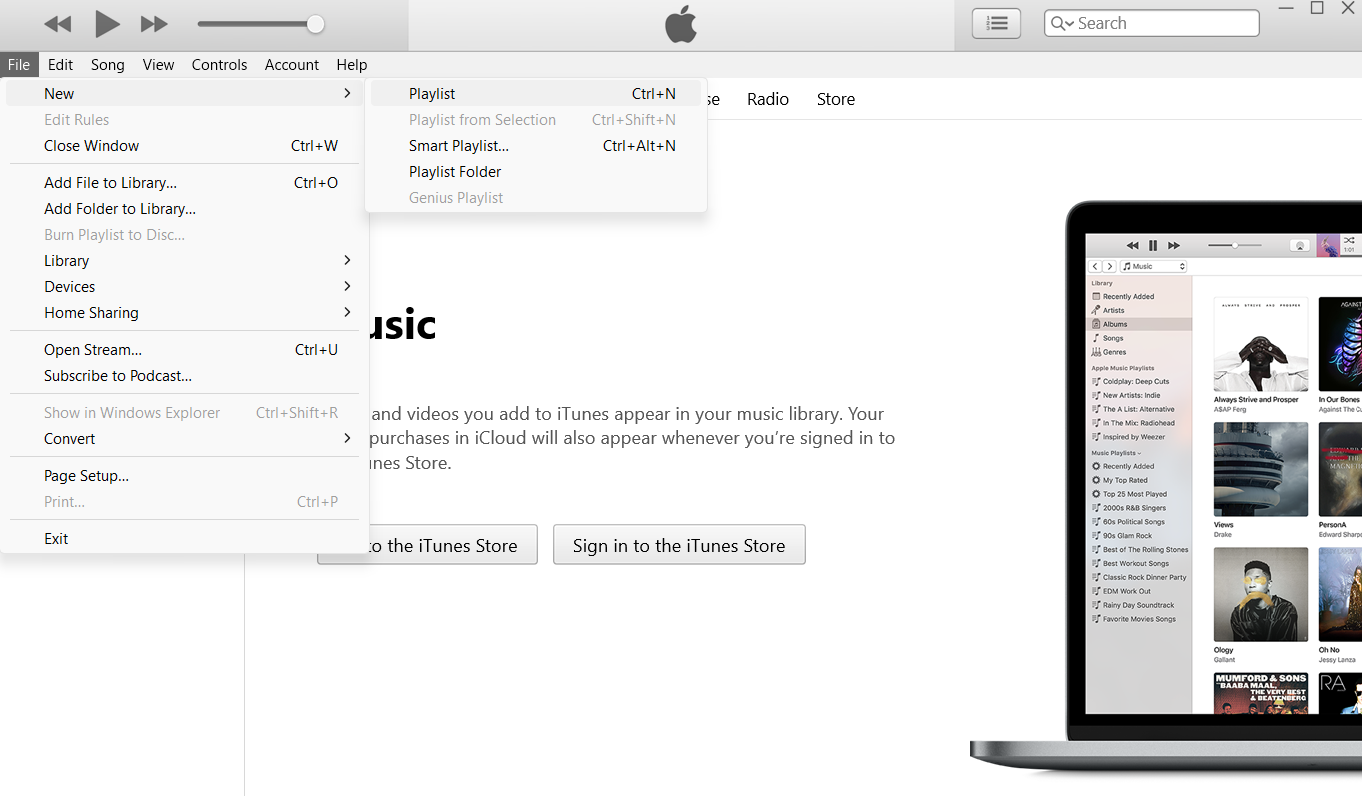Image resolution: width=1362 pixels, height=796 pixels.
Task: Click the search magnifier dropdown icon
Action: coord(1061,23)
